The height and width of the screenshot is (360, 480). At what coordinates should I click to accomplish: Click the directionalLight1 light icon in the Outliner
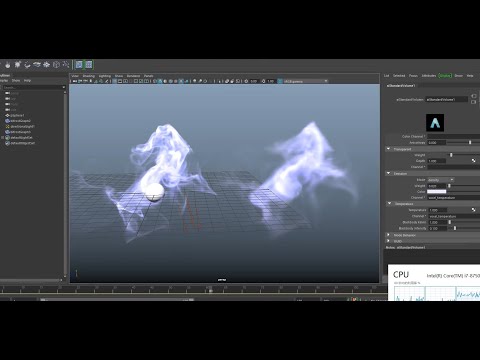tap(7, 127)
